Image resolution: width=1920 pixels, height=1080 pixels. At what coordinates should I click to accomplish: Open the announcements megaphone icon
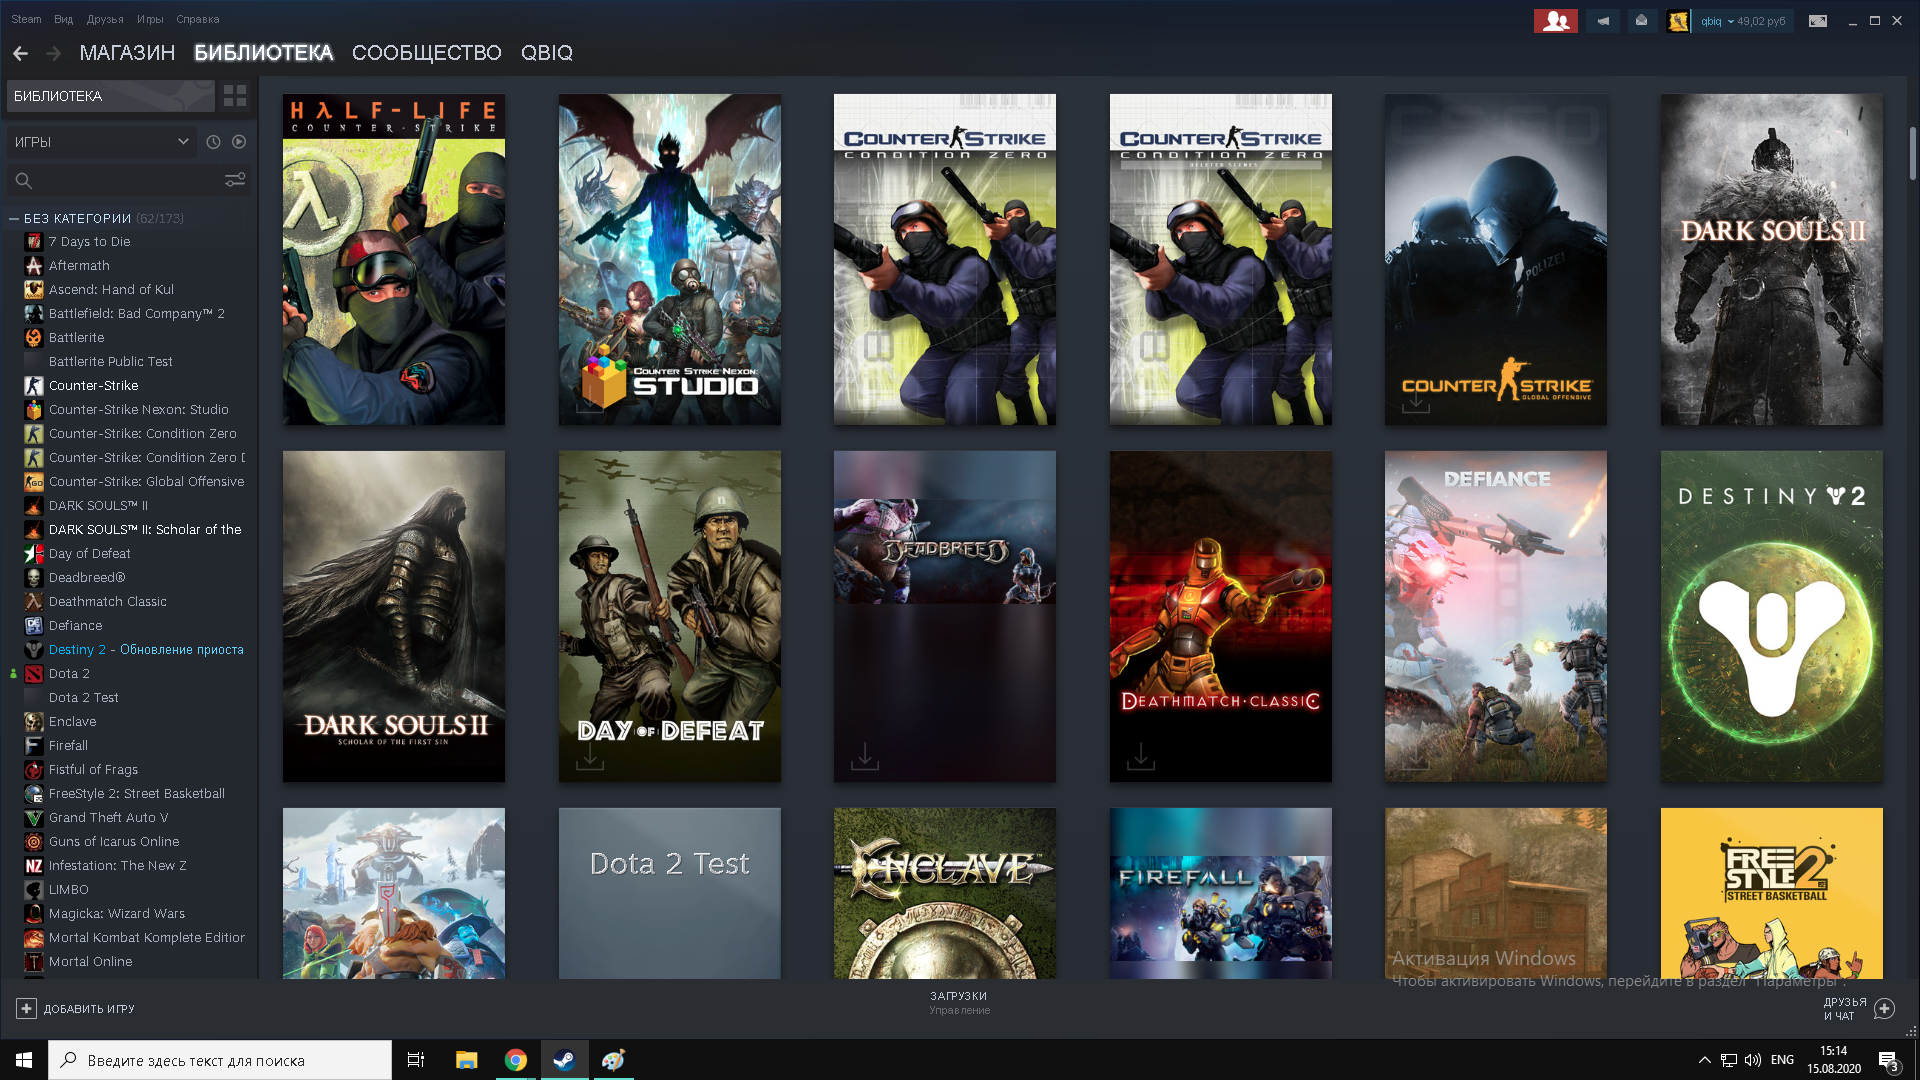click(x=1603, y=21)
